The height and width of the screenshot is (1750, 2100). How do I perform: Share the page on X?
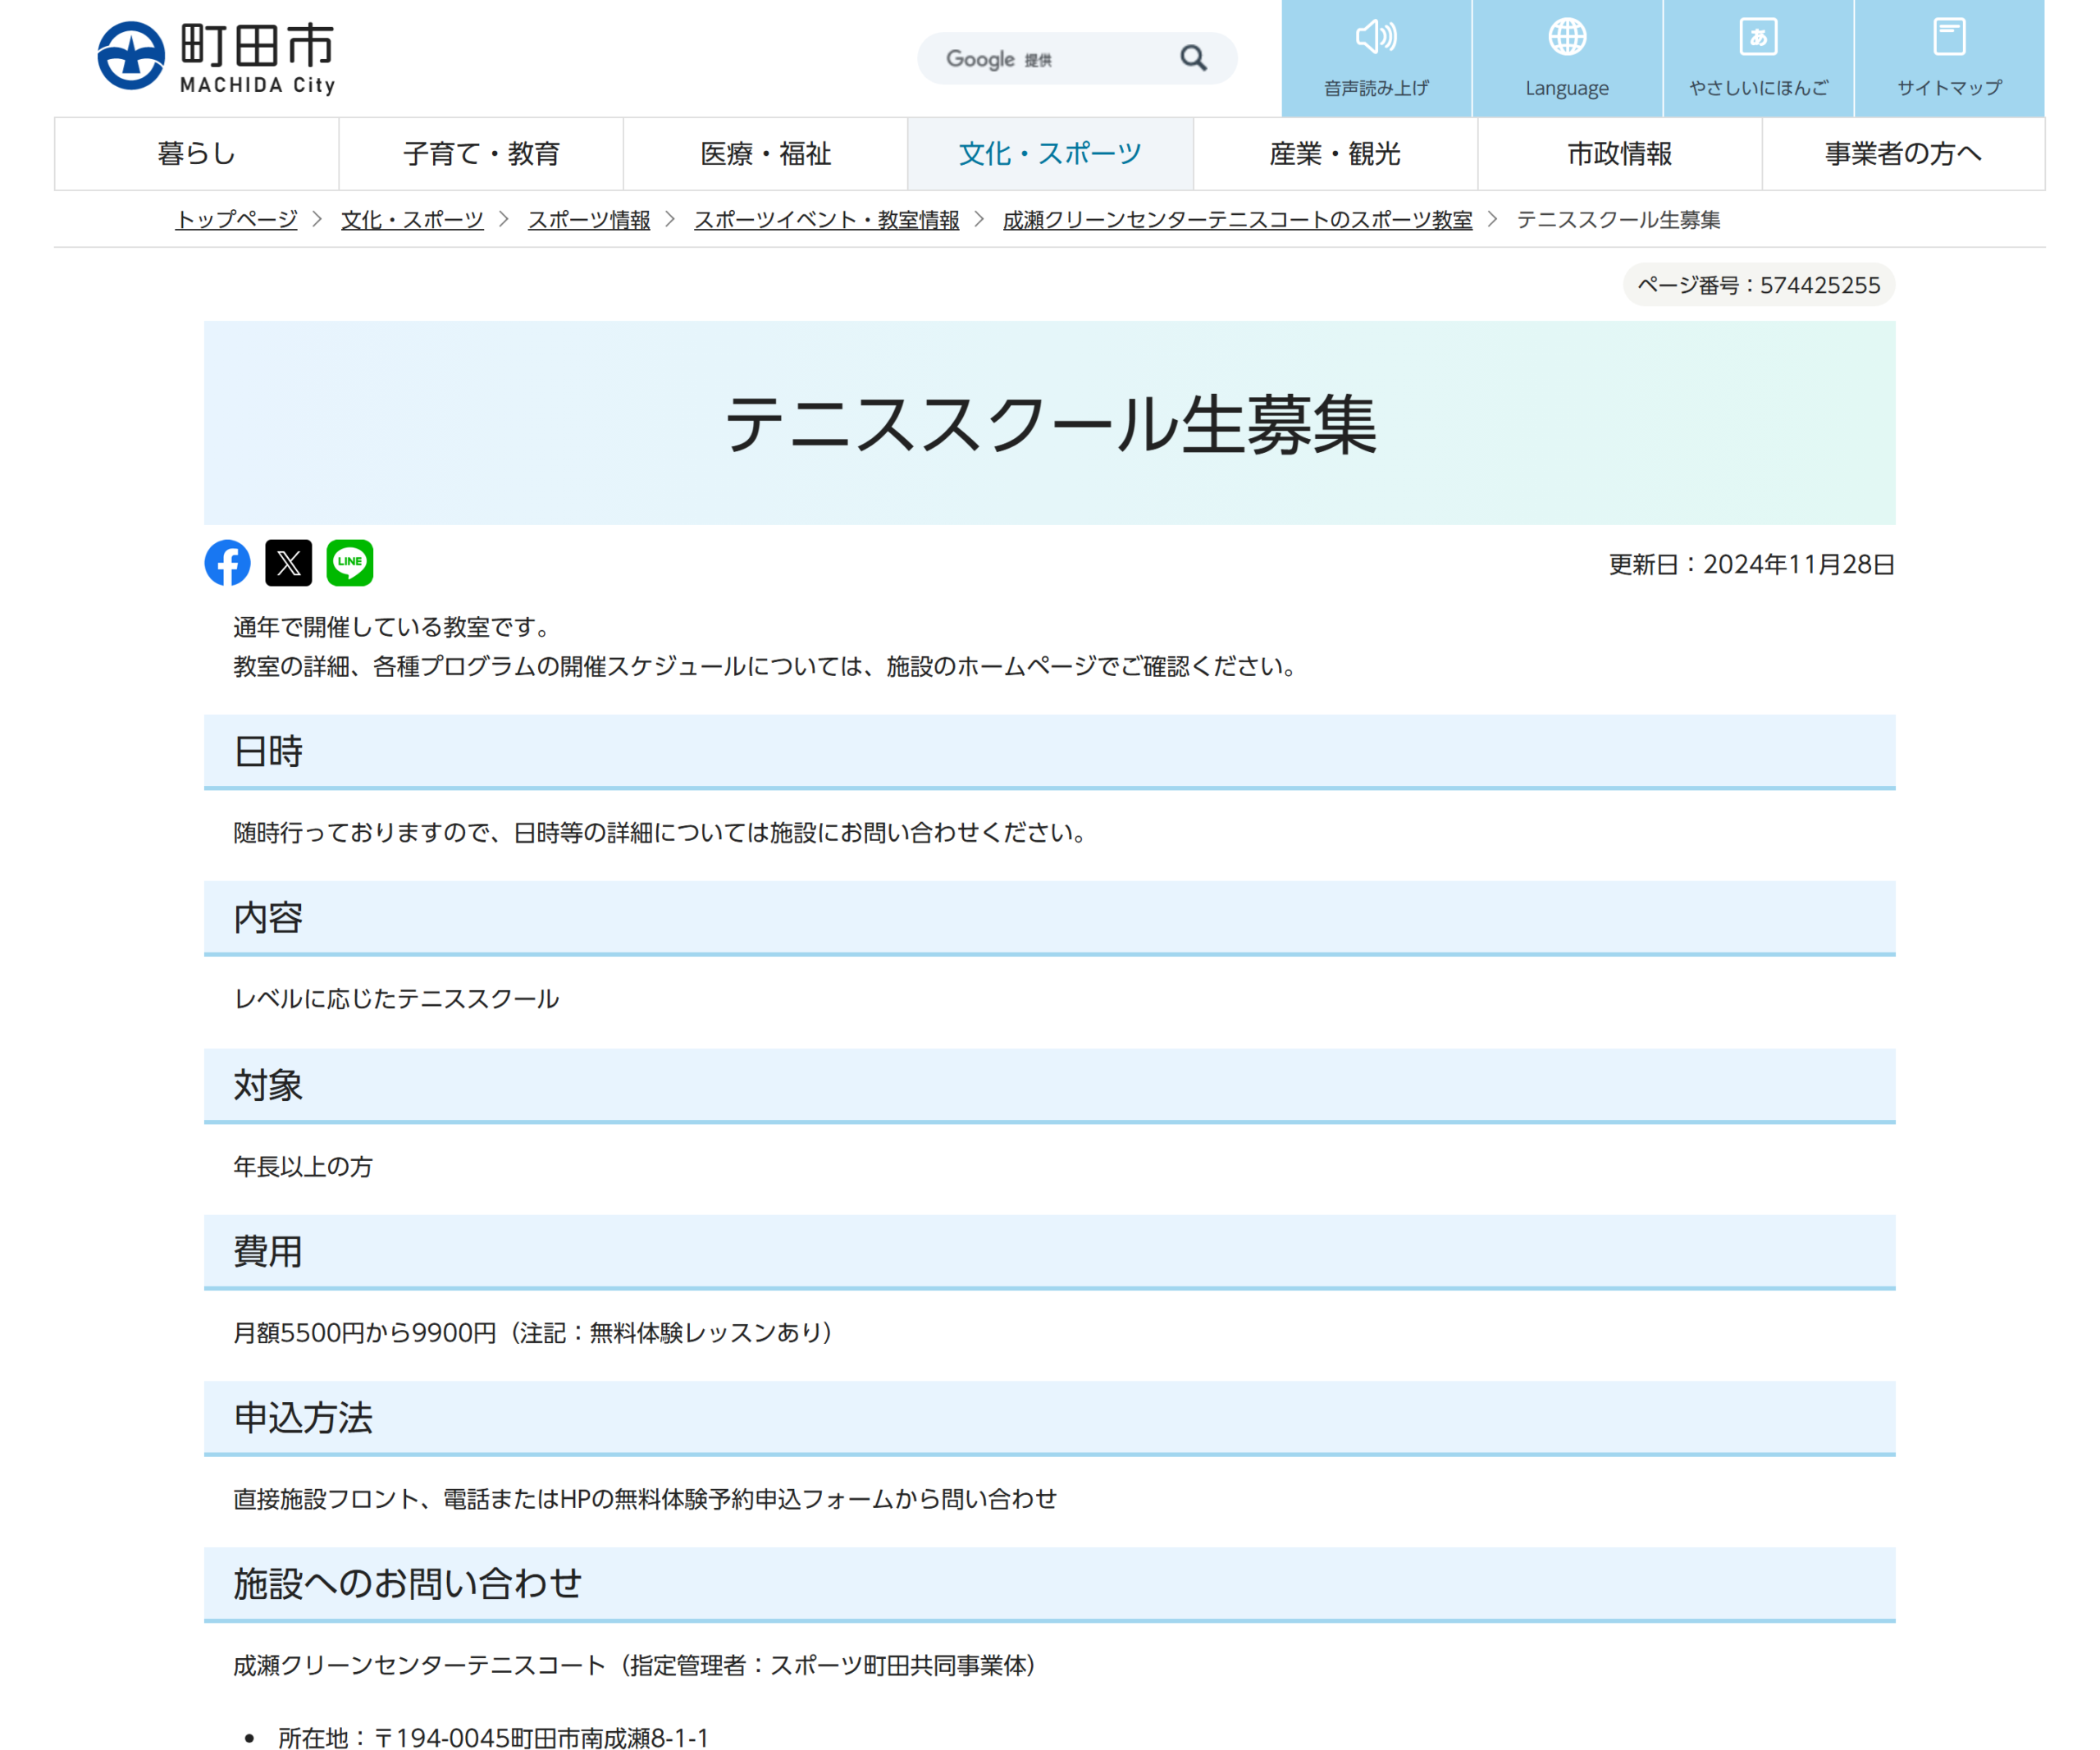(x=288, y=563)
